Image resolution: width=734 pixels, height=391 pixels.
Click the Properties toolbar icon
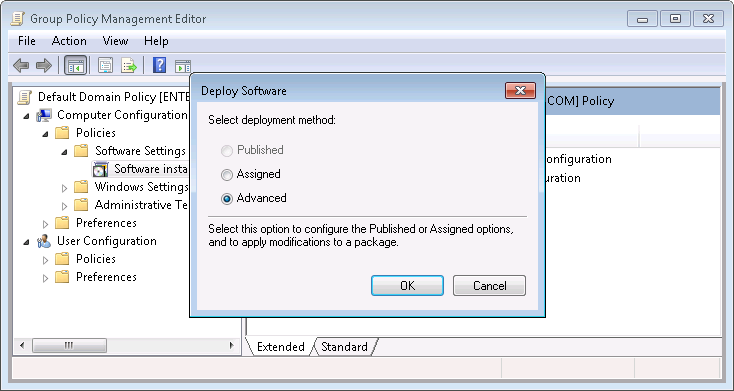(x=105, y=66)
